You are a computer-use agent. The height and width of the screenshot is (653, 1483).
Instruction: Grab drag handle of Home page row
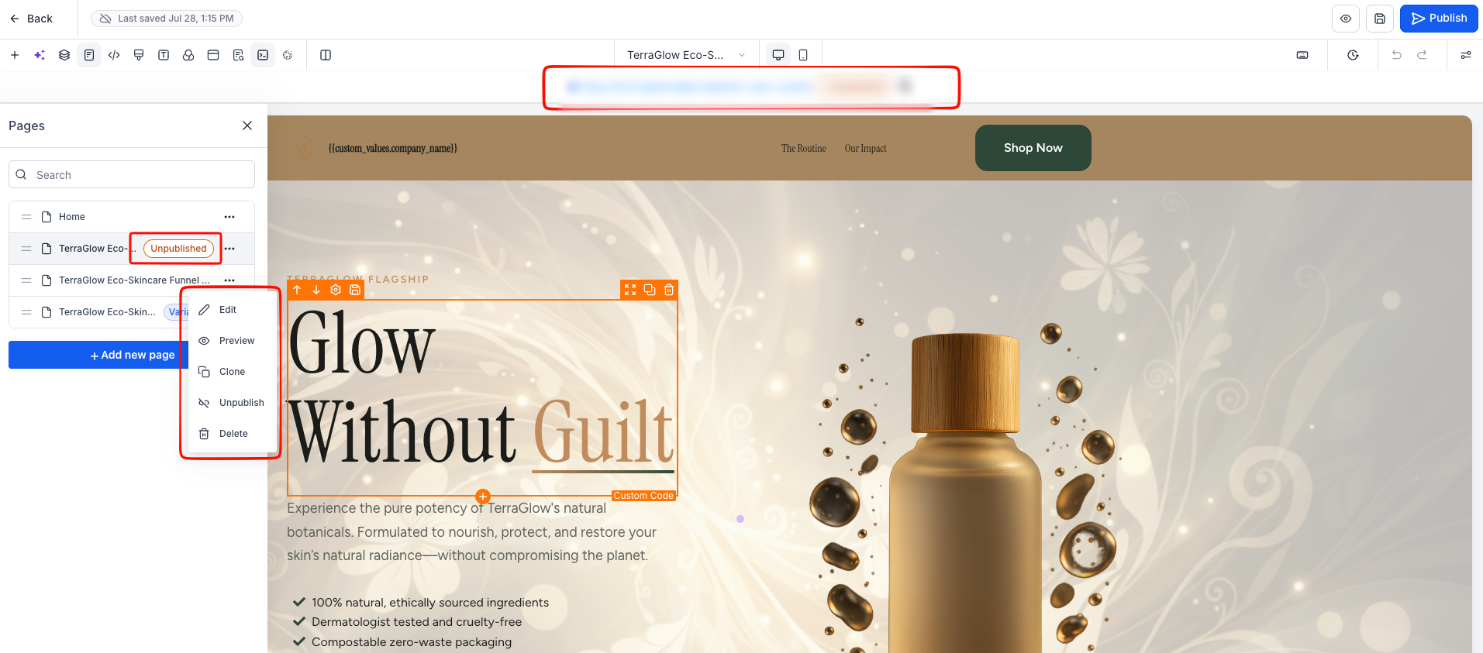point(27,217)
